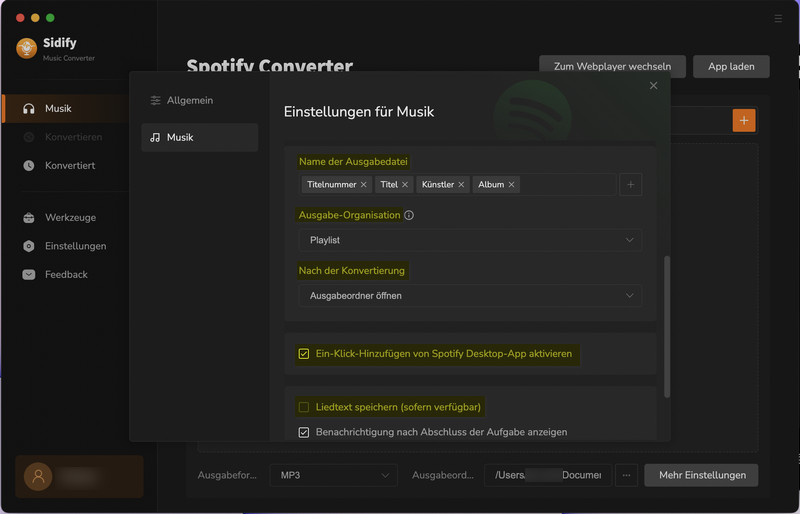
Task: Open the hamburger menu in the title bar
Action: pyautogui.click(x=778, y=19)
